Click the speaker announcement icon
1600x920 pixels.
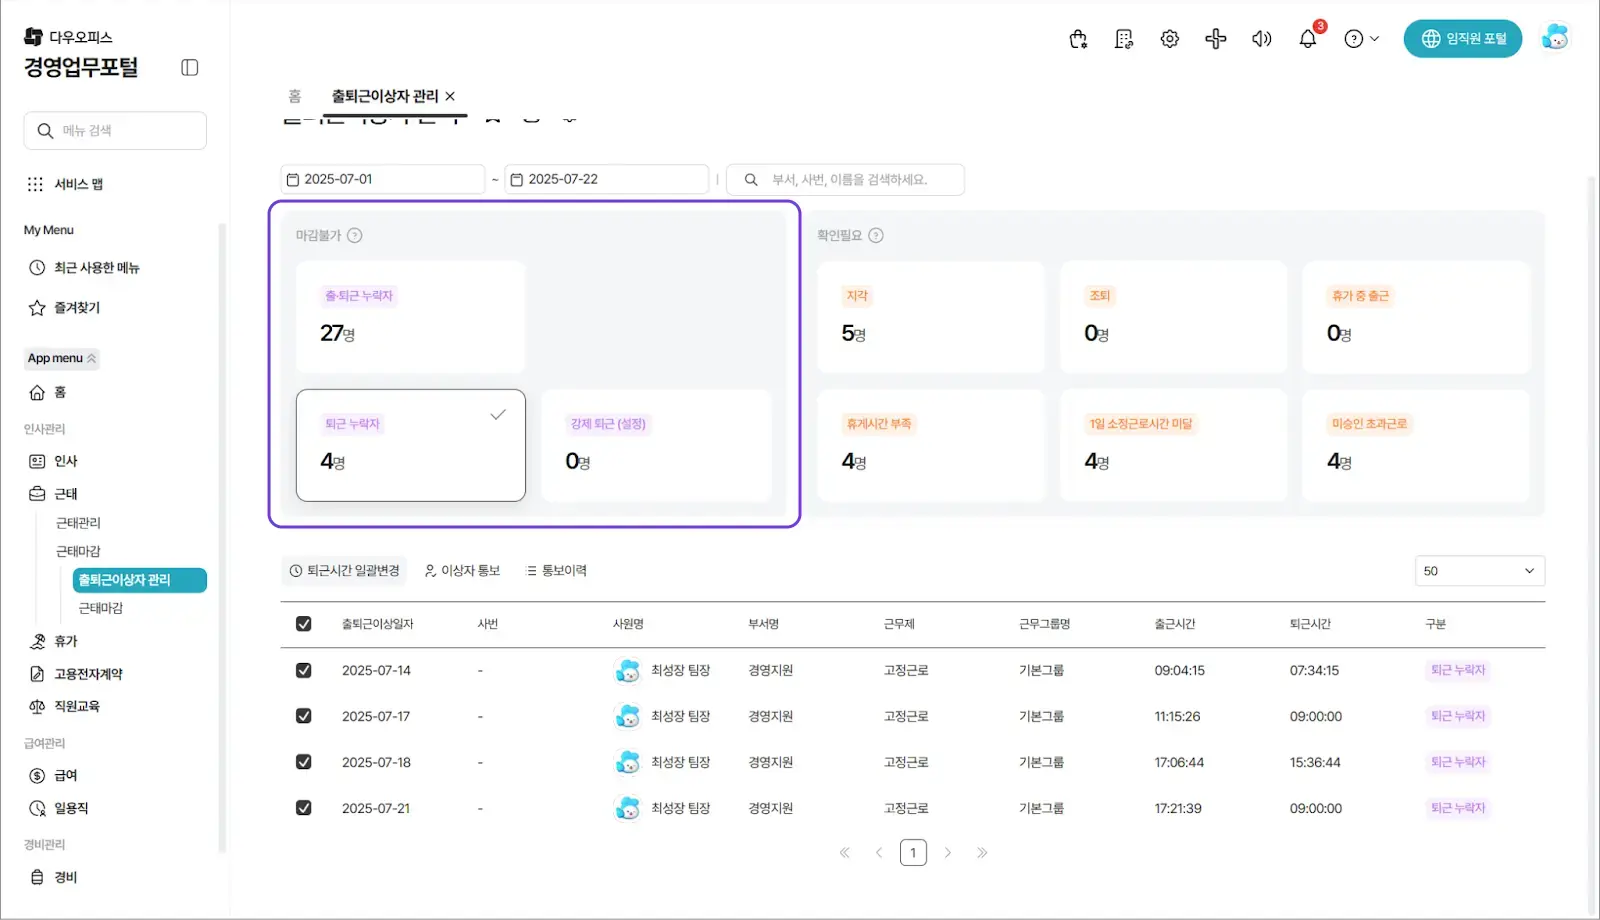coord(1261,39)
